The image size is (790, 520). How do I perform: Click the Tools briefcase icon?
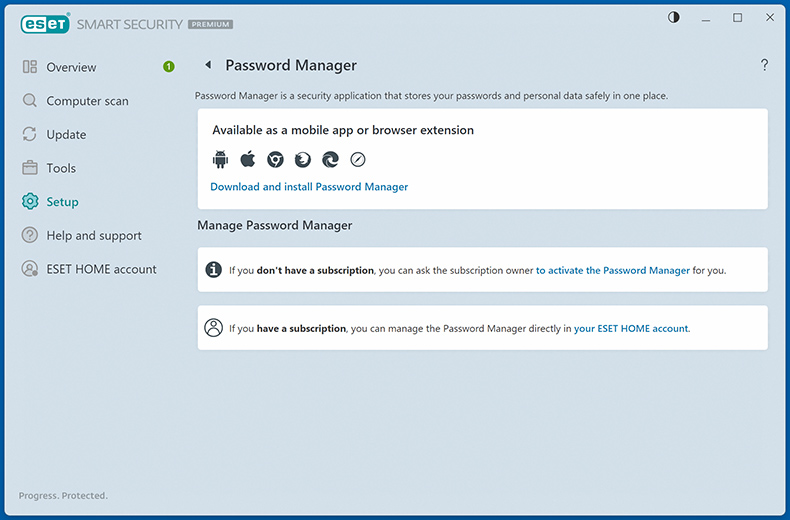point(30,168)
